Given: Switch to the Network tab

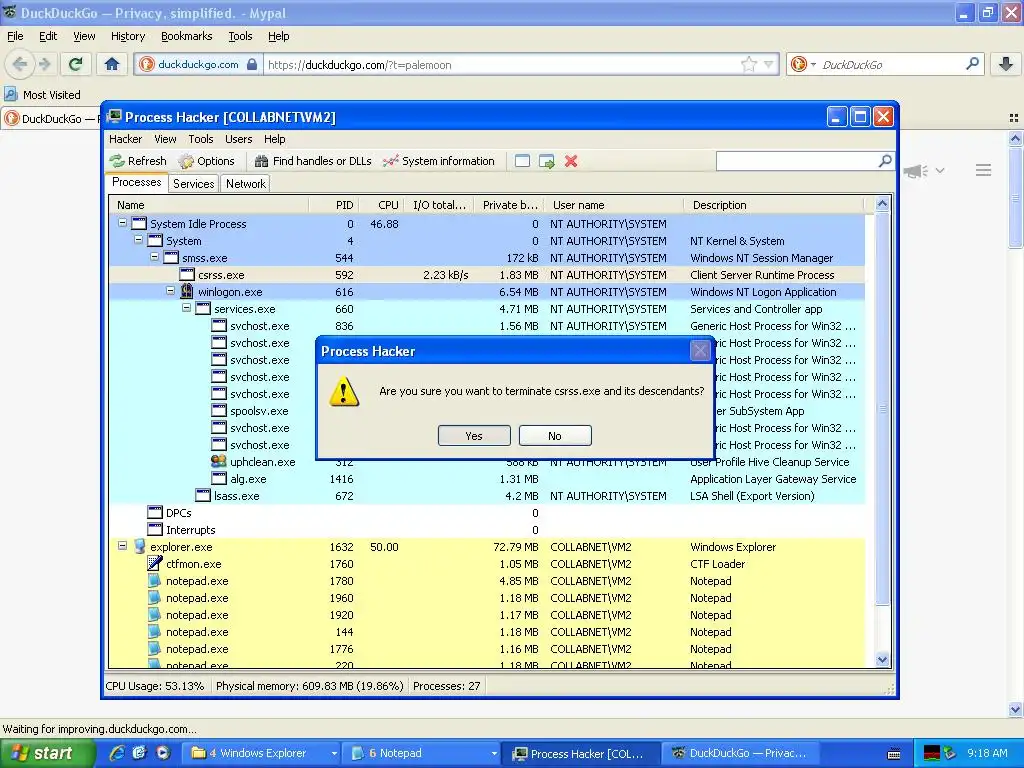Looking at the screenshot, I should point(246,184).
